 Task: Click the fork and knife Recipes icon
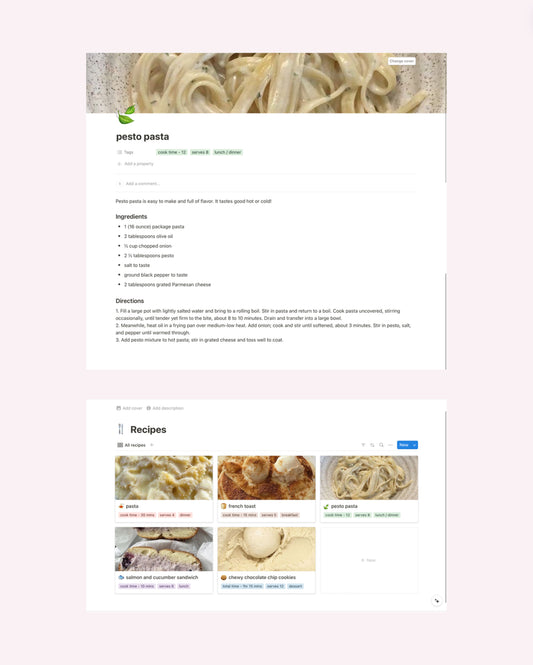121,429
